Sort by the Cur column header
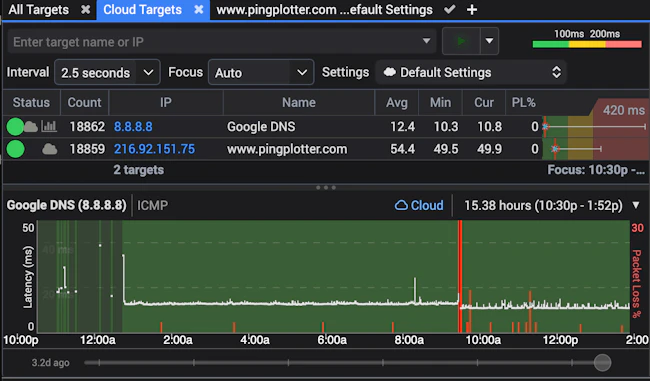 (484, 102)
